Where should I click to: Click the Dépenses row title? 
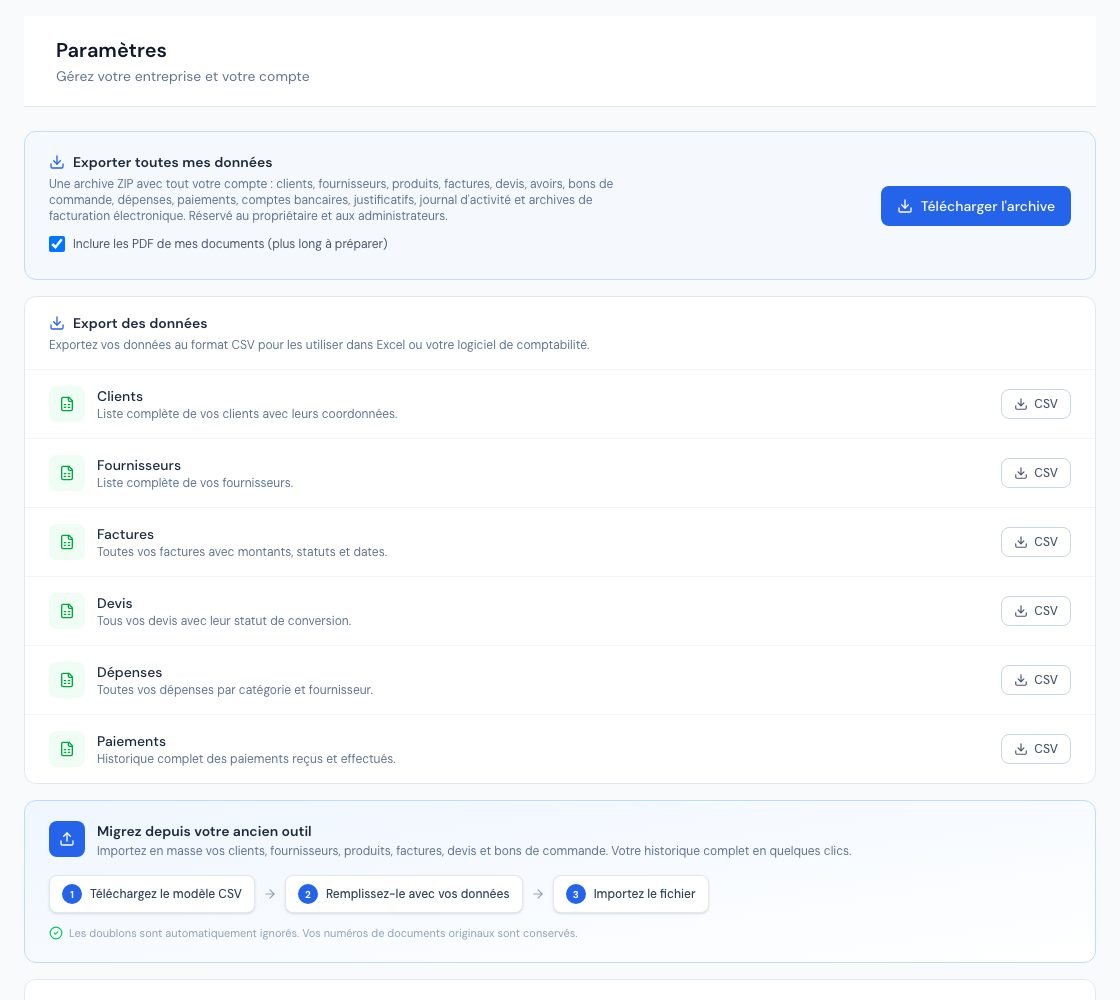click(x=129, y=672)
